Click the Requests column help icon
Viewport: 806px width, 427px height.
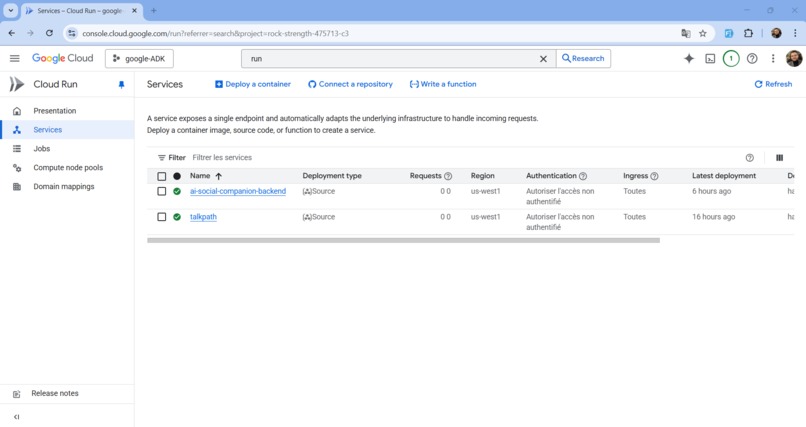pos(448,176)
